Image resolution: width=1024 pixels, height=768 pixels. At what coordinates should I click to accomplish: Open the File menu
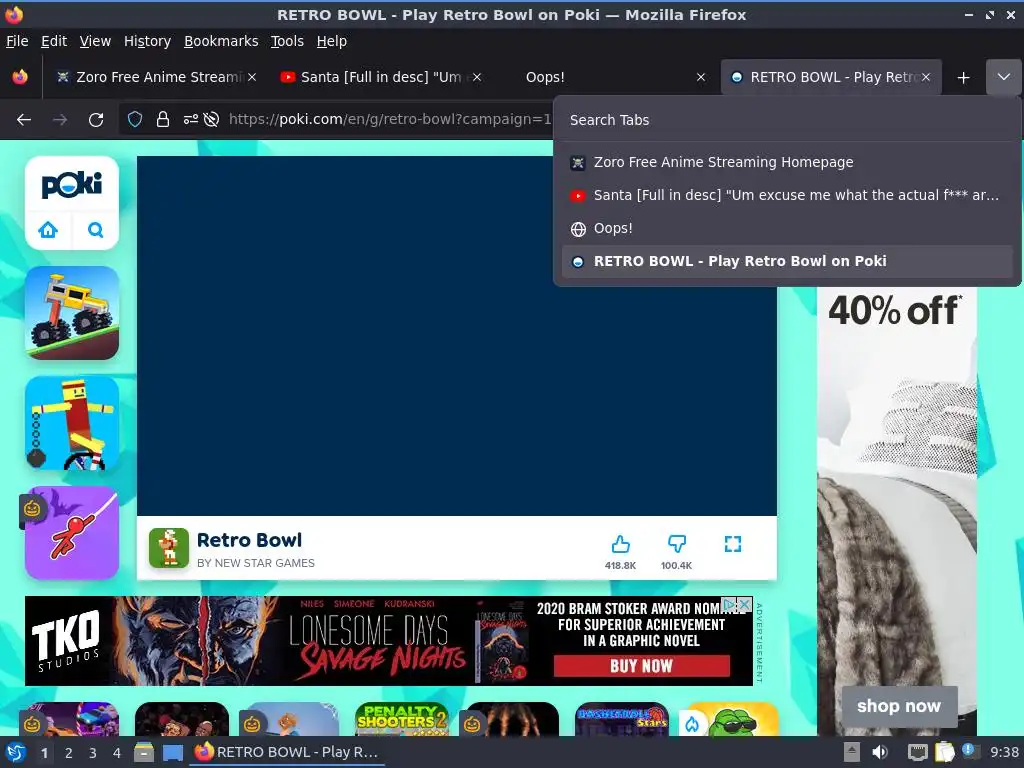pos(17,41)
